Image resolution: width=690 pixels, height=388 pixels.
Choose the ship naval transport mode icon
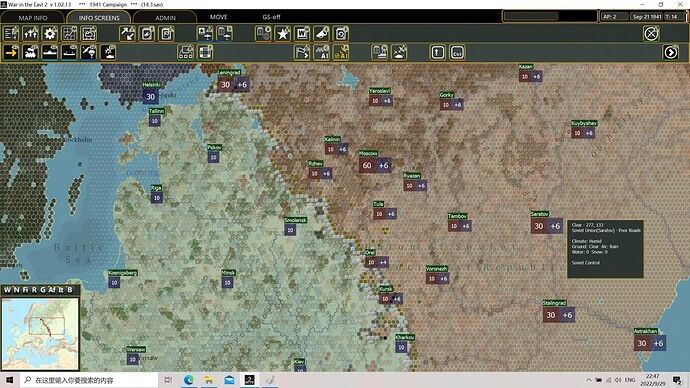50,53
